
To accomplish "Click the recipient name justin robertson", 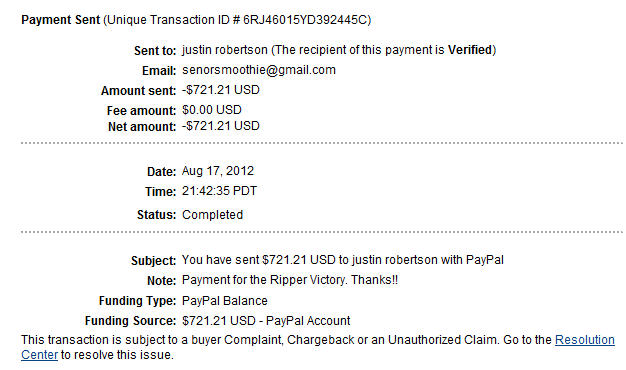I will (x=225, y=50).
